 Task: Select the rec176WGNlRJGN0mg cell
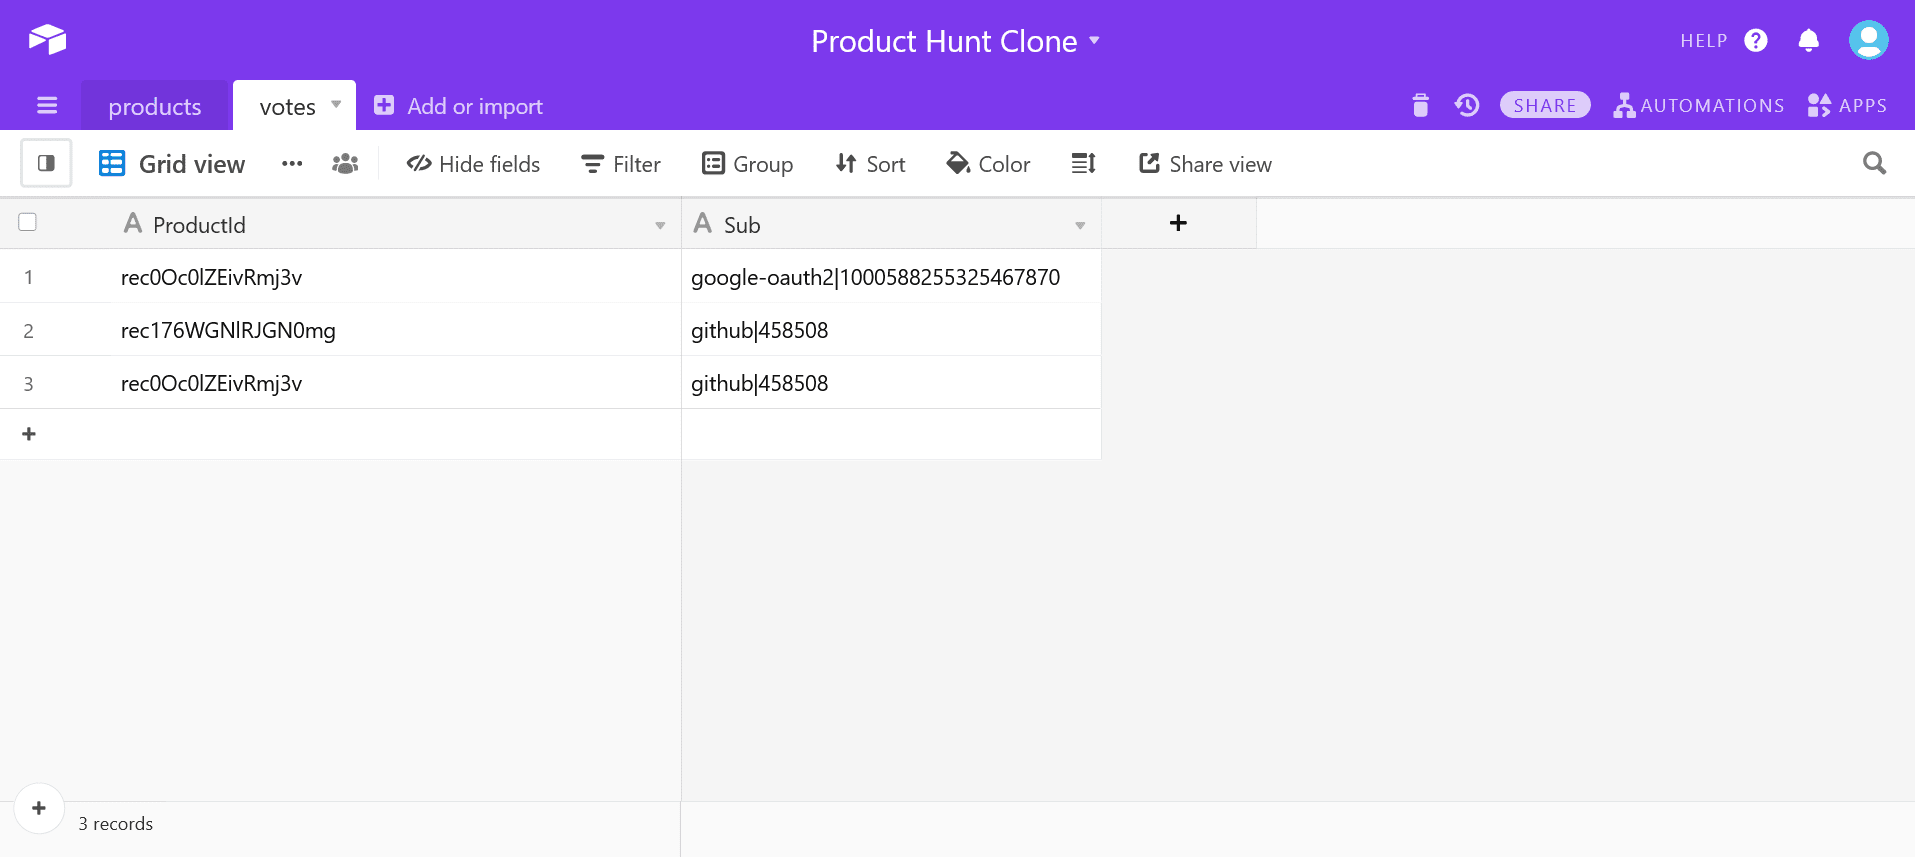[x=396, y=330]
